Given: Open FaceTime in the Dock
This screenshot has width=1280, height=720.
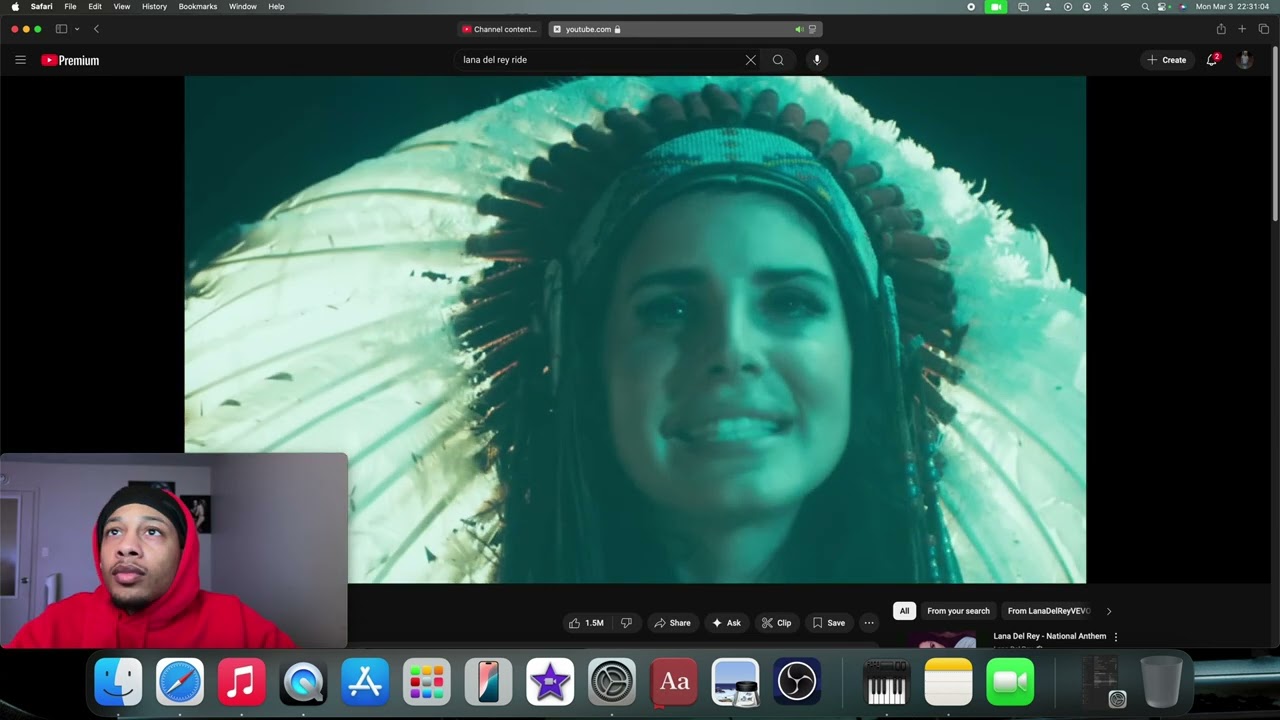Looking at the screenshot, I should [1010, 682].
